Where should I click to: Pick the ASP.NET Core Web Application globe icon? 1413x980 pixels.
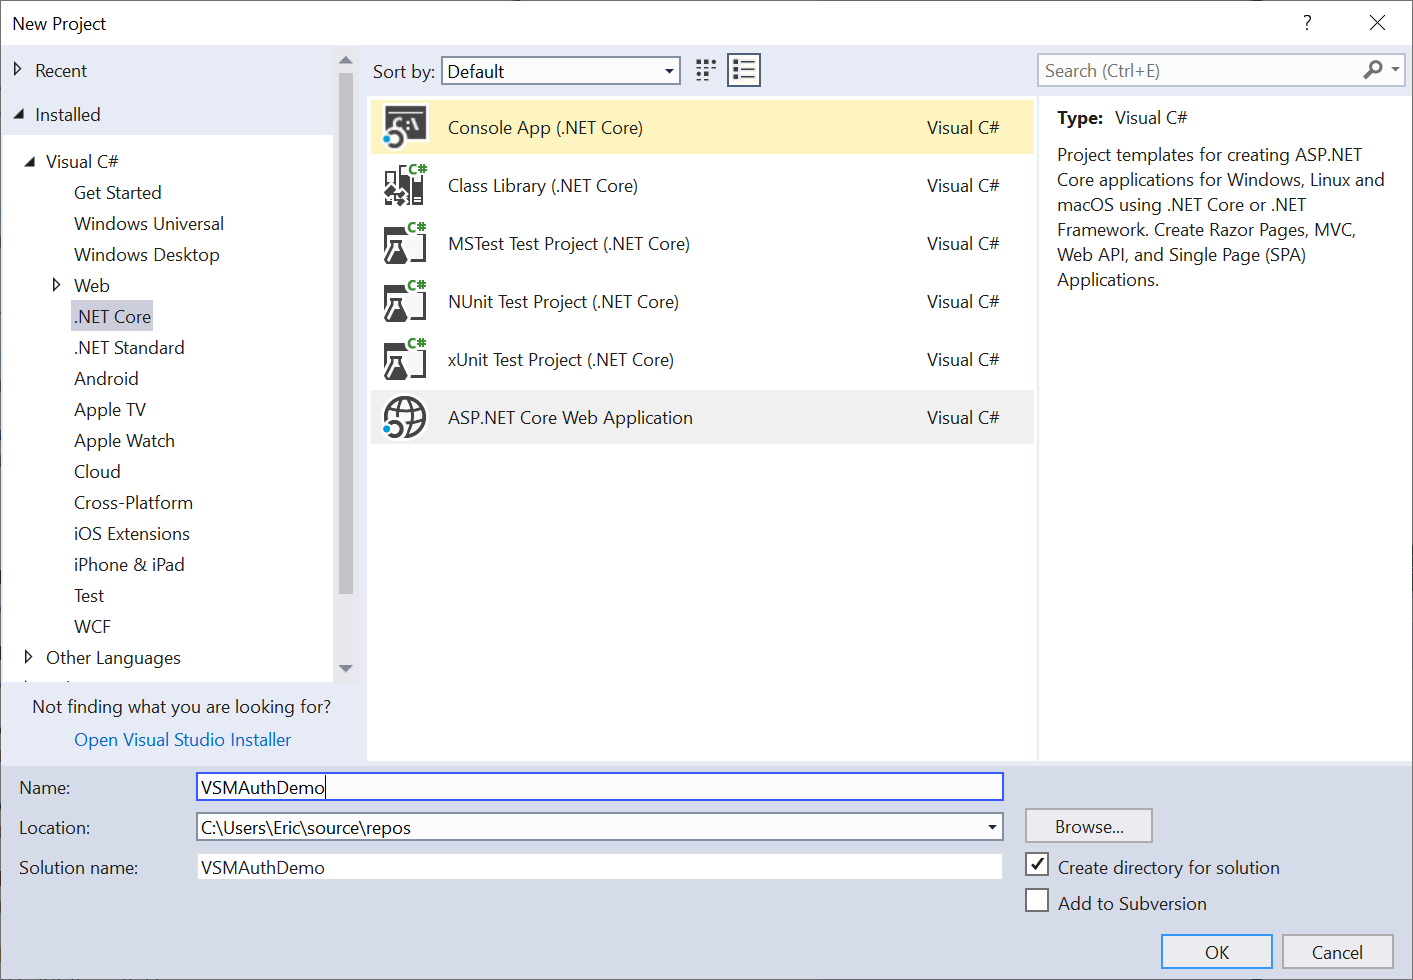405,418
